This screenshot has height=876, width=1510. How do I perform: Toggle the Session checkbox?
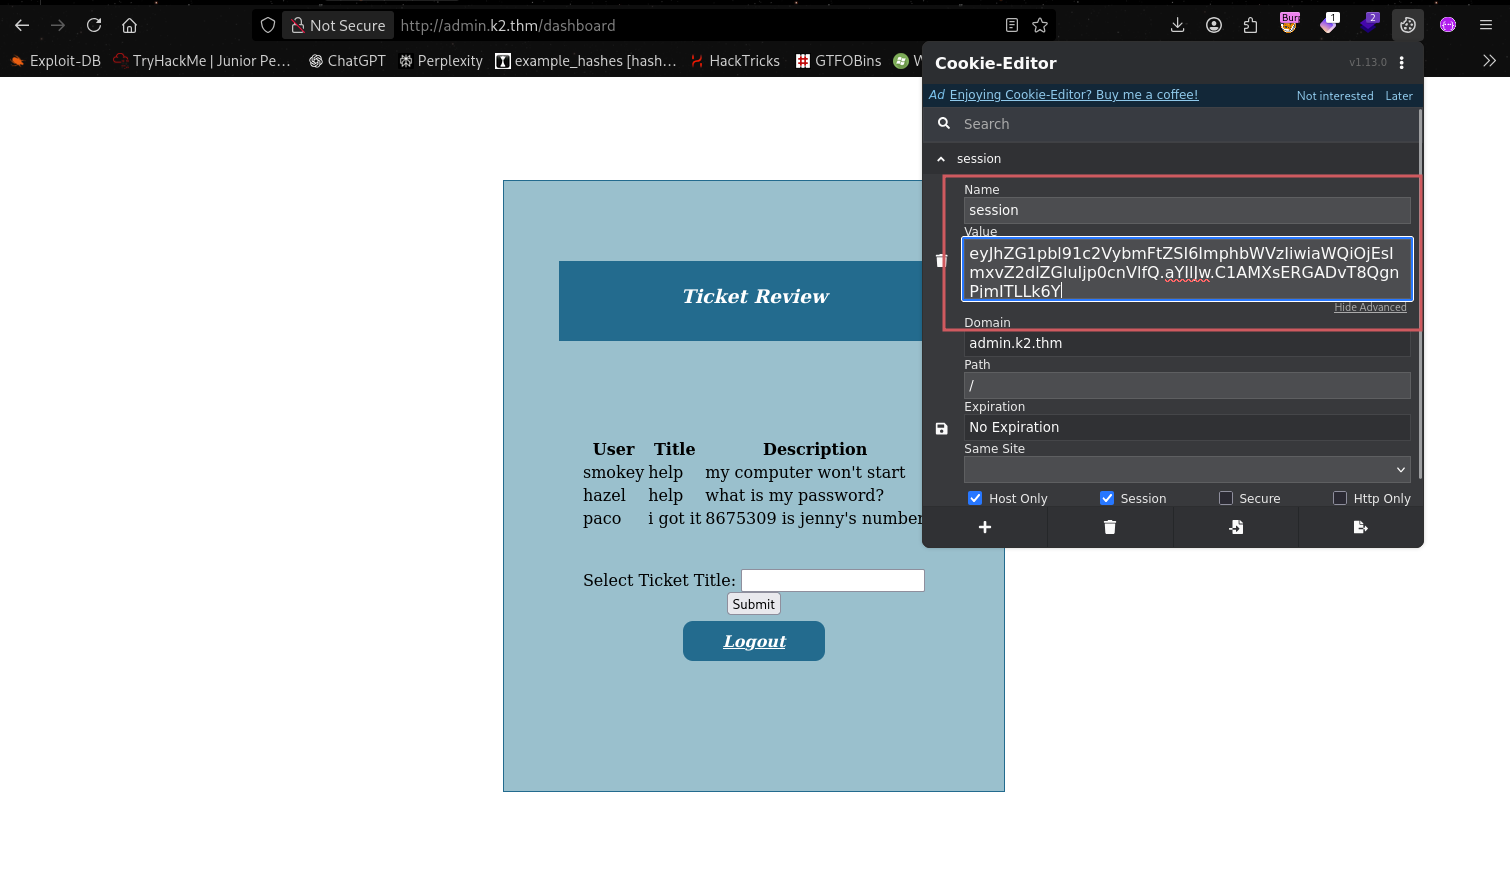(1107, 498)
